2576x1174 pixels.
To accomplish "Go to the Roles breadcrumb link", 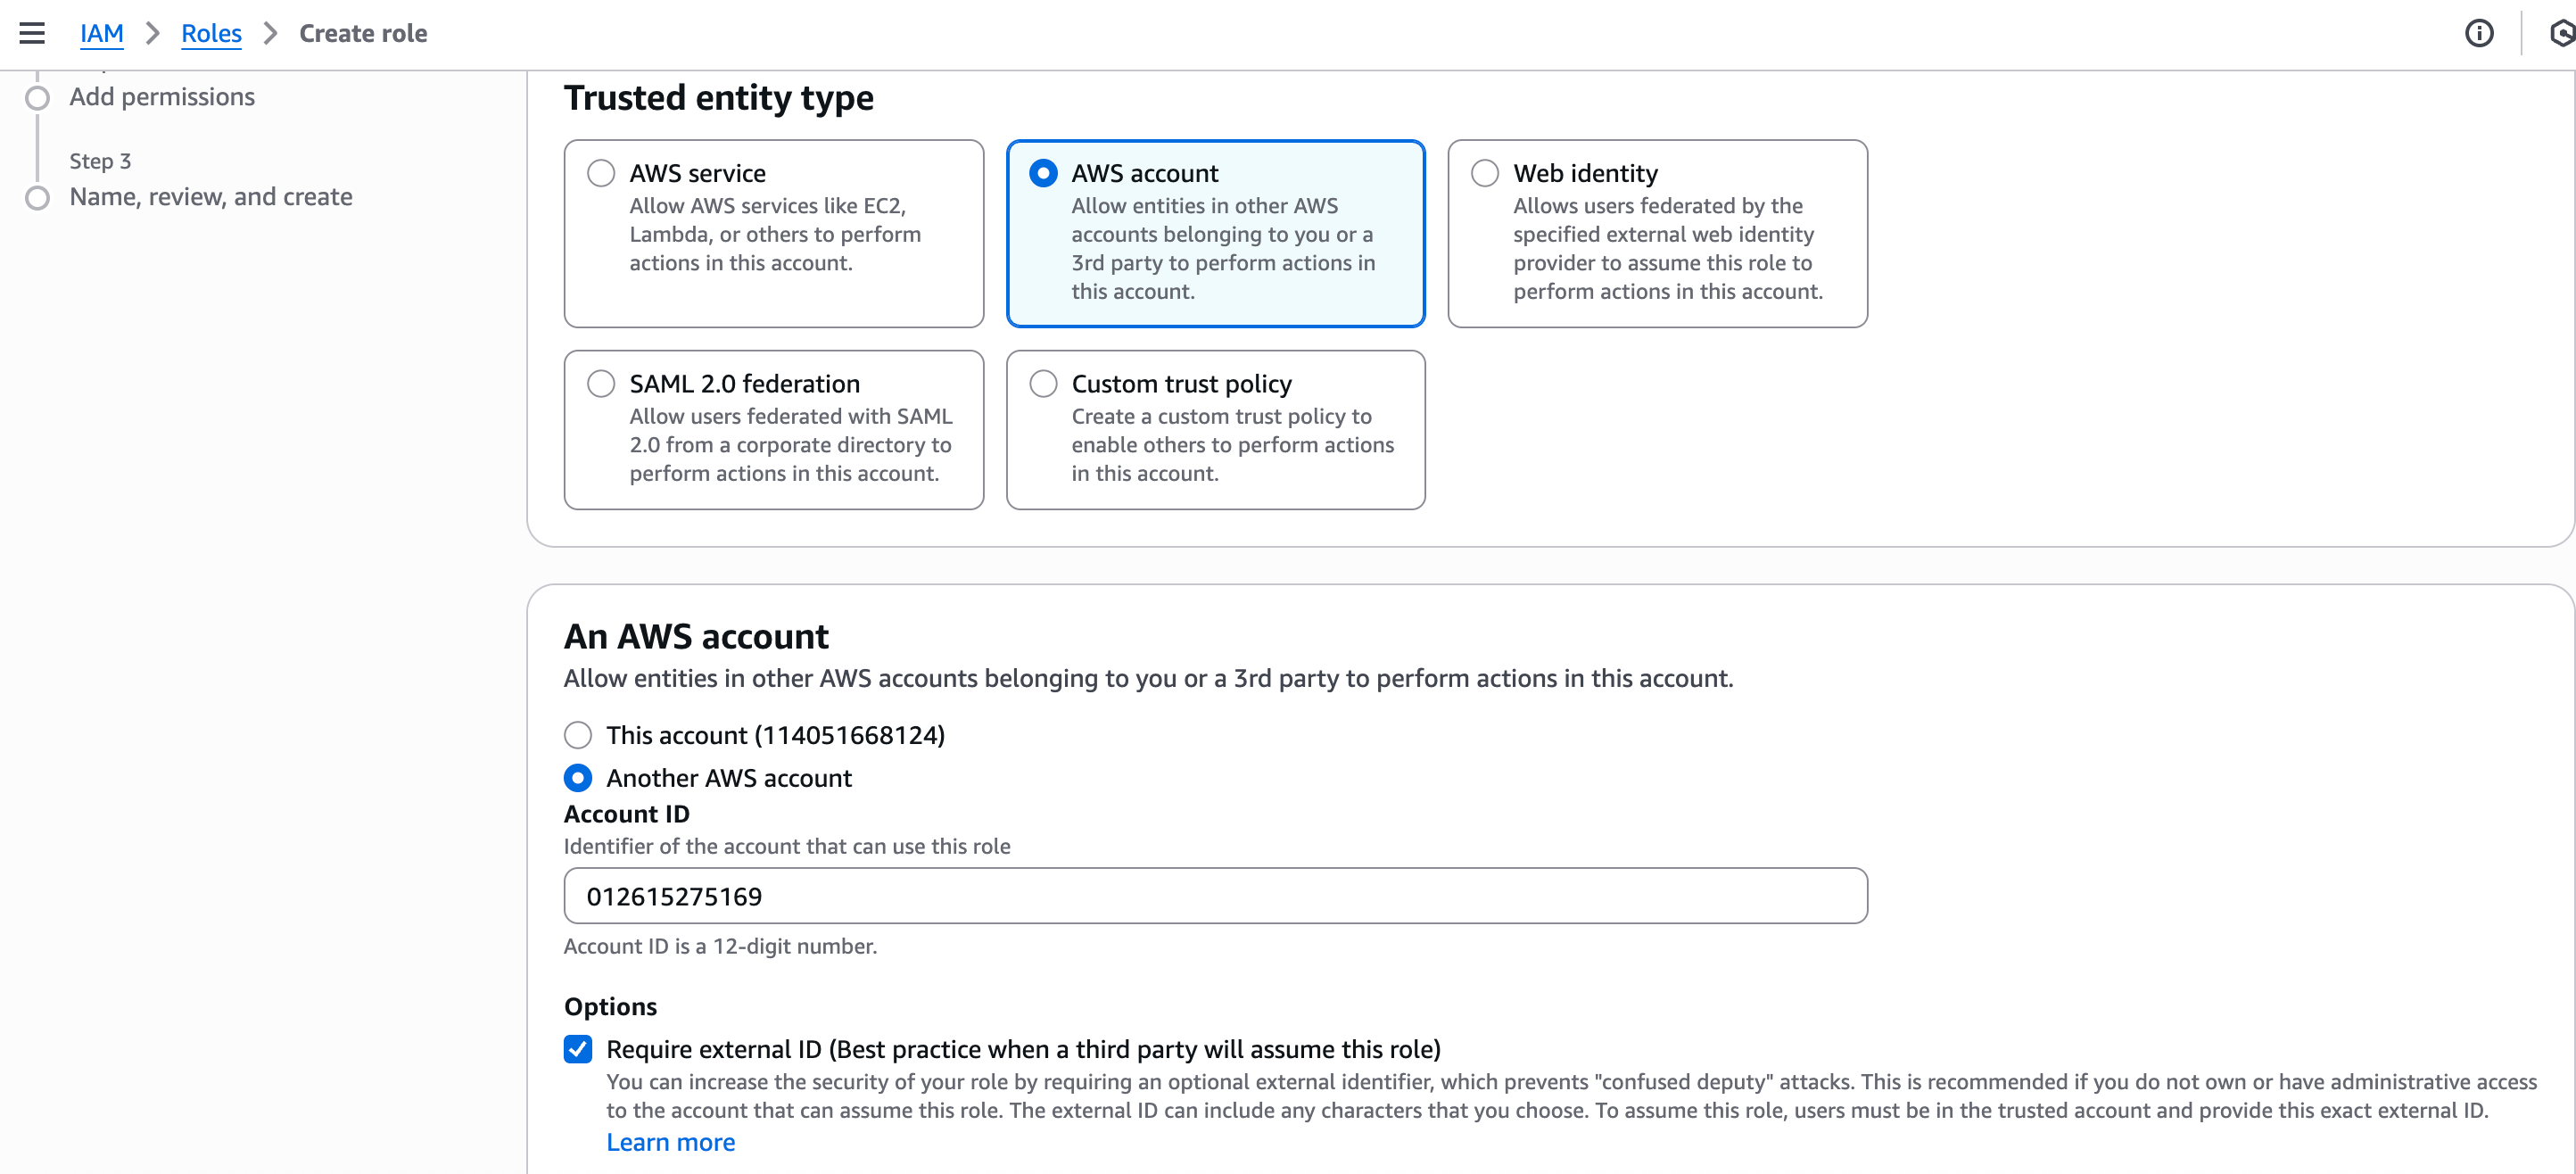I will tap(211, 33).
